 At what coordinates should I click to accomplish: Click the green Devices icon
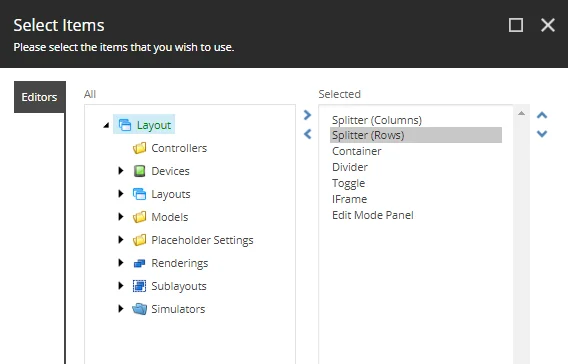[139, 171]
